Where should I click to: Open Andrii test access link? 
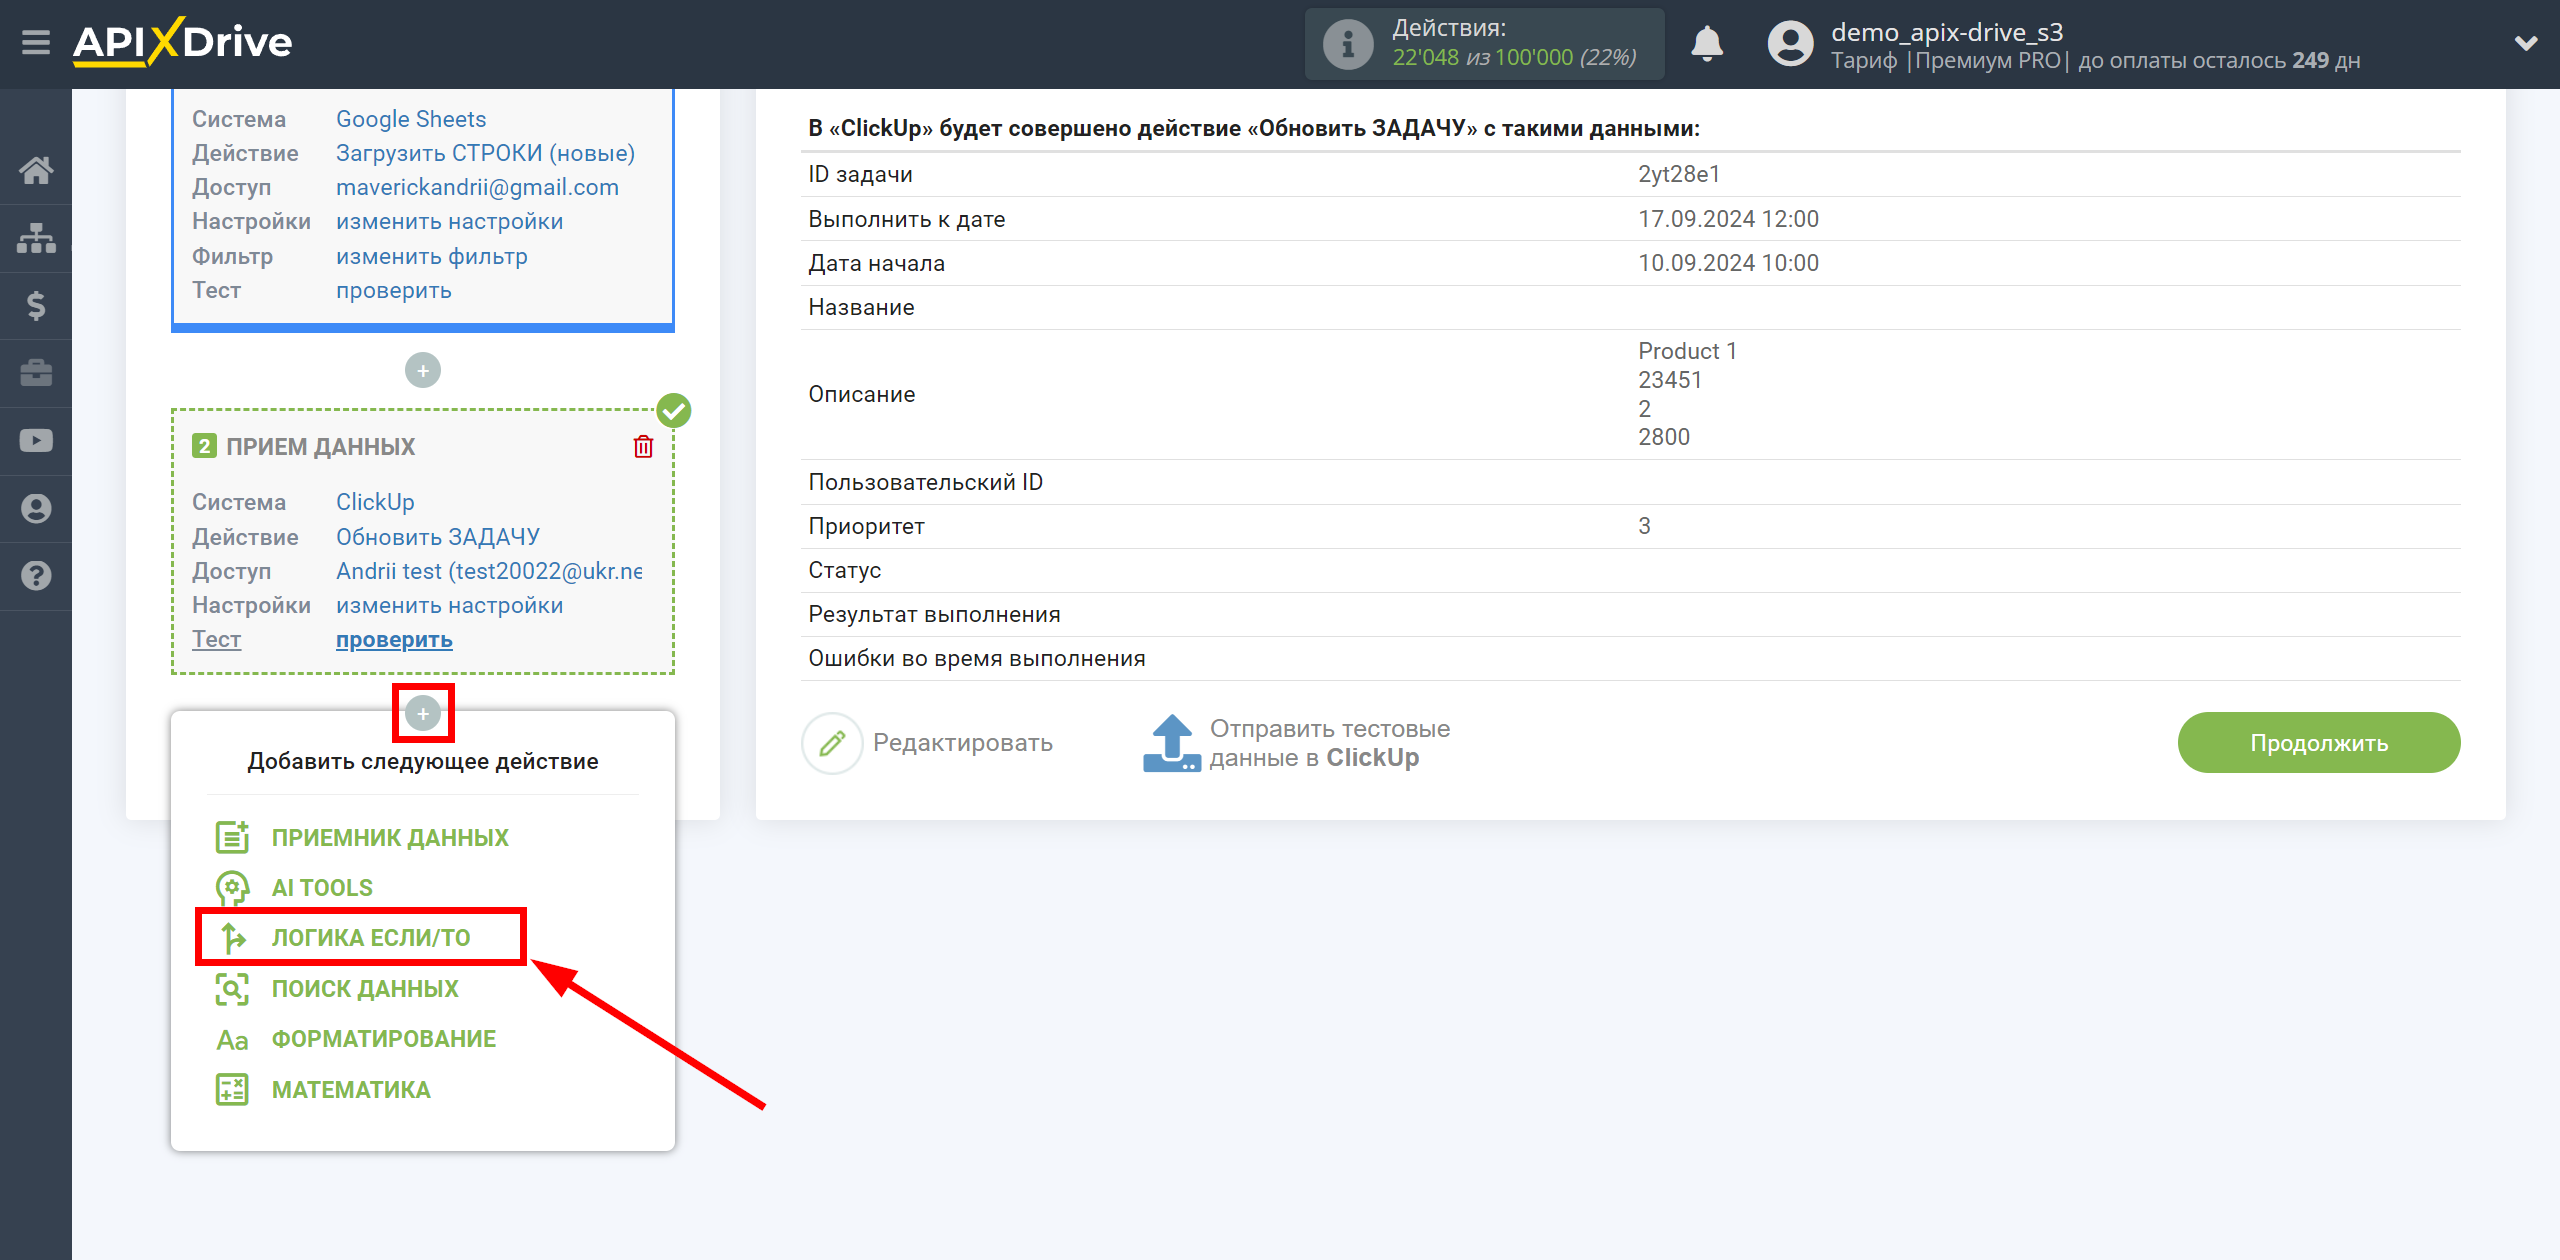pyautogui.click(x=489, y=571)
